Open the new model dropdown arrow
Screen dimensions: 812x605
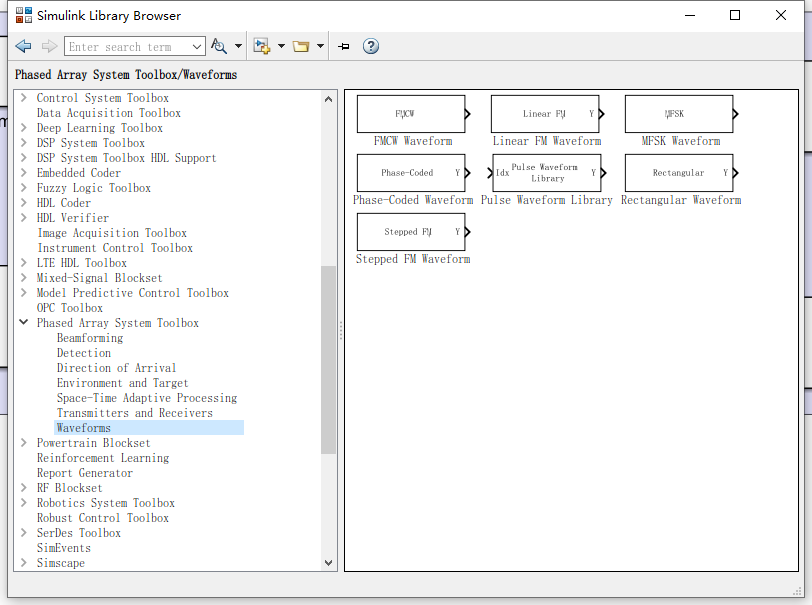click(281, 47)
